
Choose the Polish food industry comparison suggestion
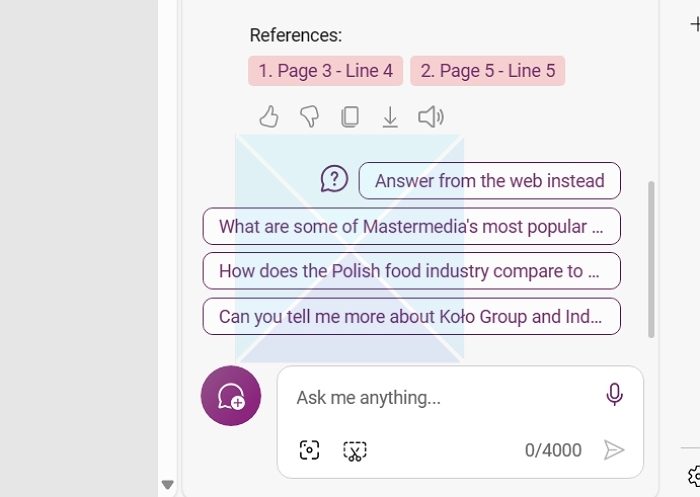point(411,271)
